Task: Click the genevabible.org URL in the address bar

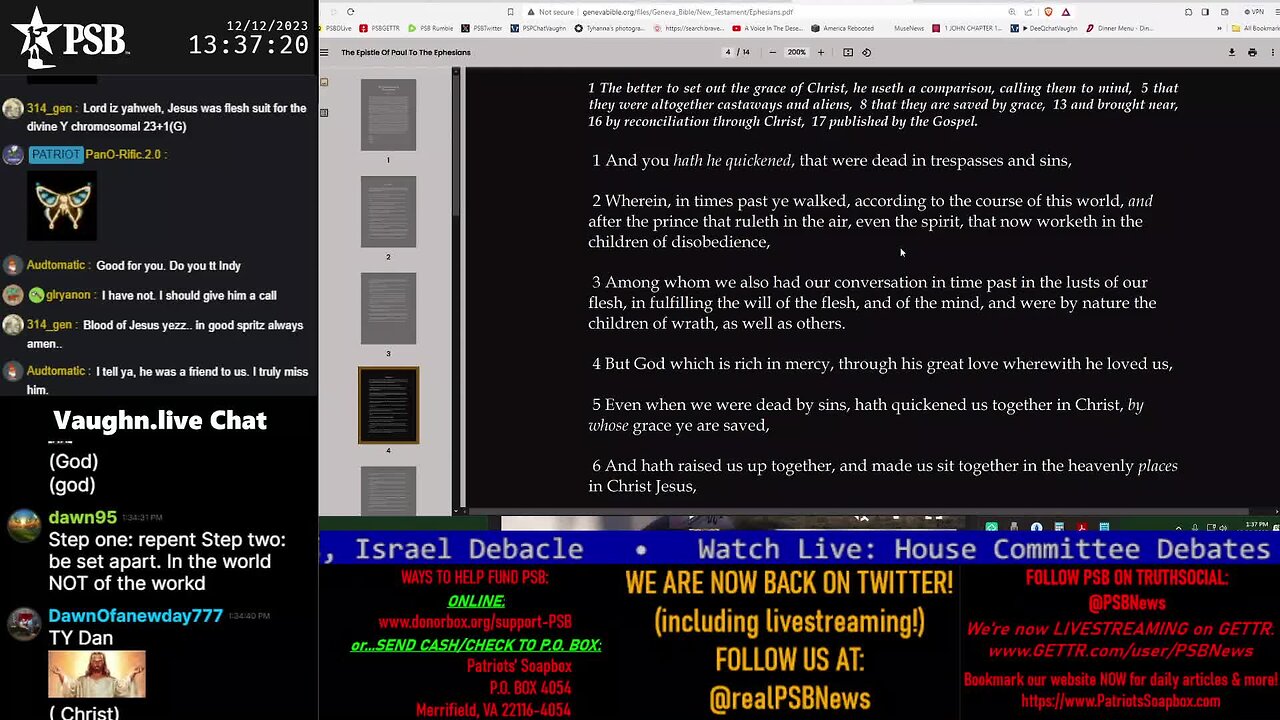Action: coord(686,12)
